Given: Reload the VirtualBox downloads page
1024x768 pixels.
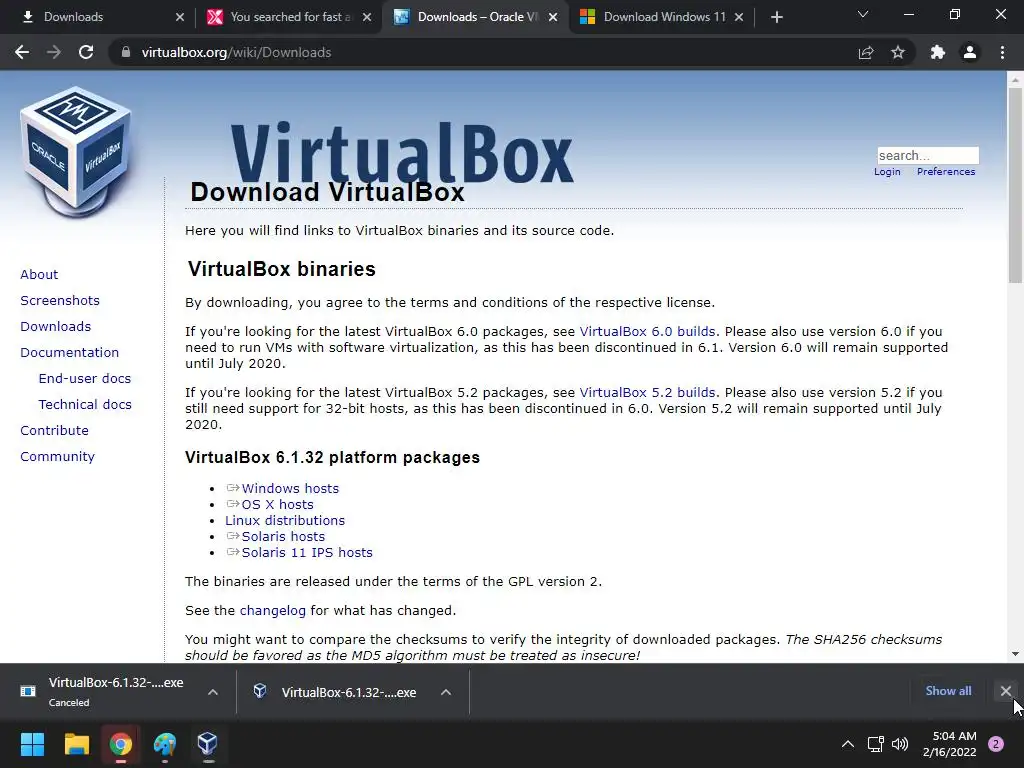Looking at the screenshot, I should point(86,52).
